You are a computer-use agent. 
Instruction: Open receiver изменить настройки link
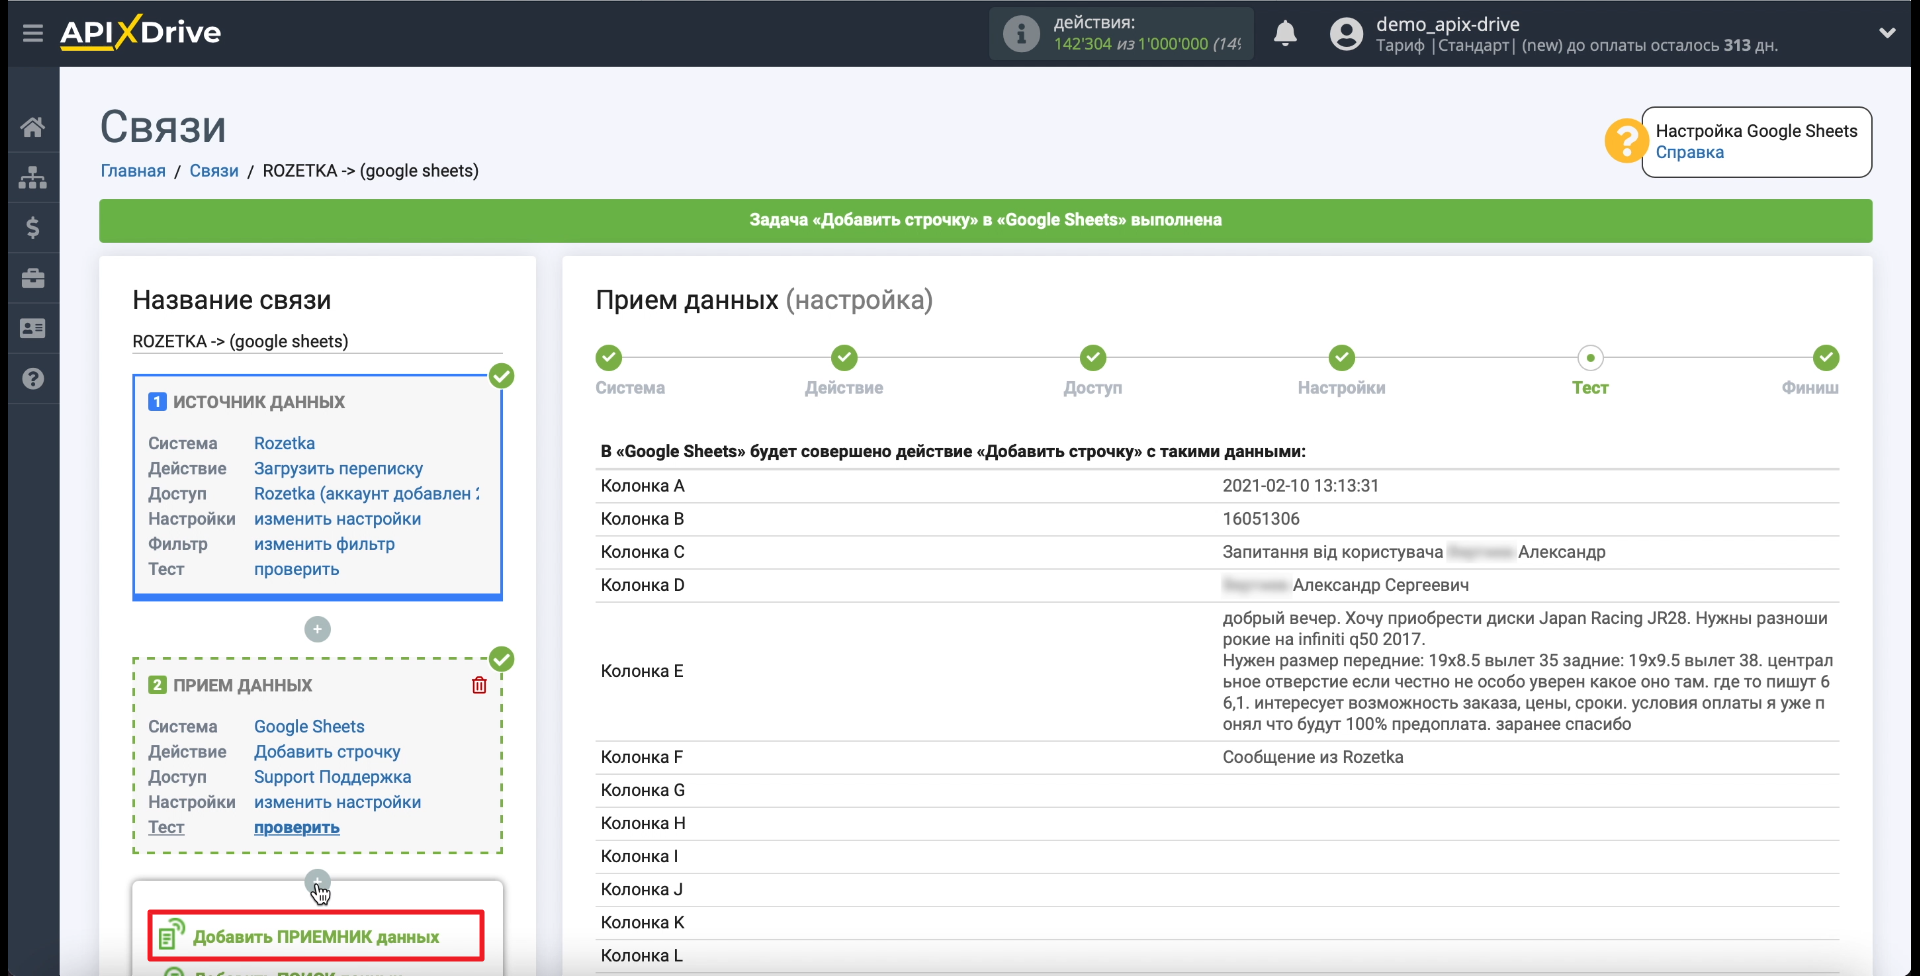coord(337,802)
